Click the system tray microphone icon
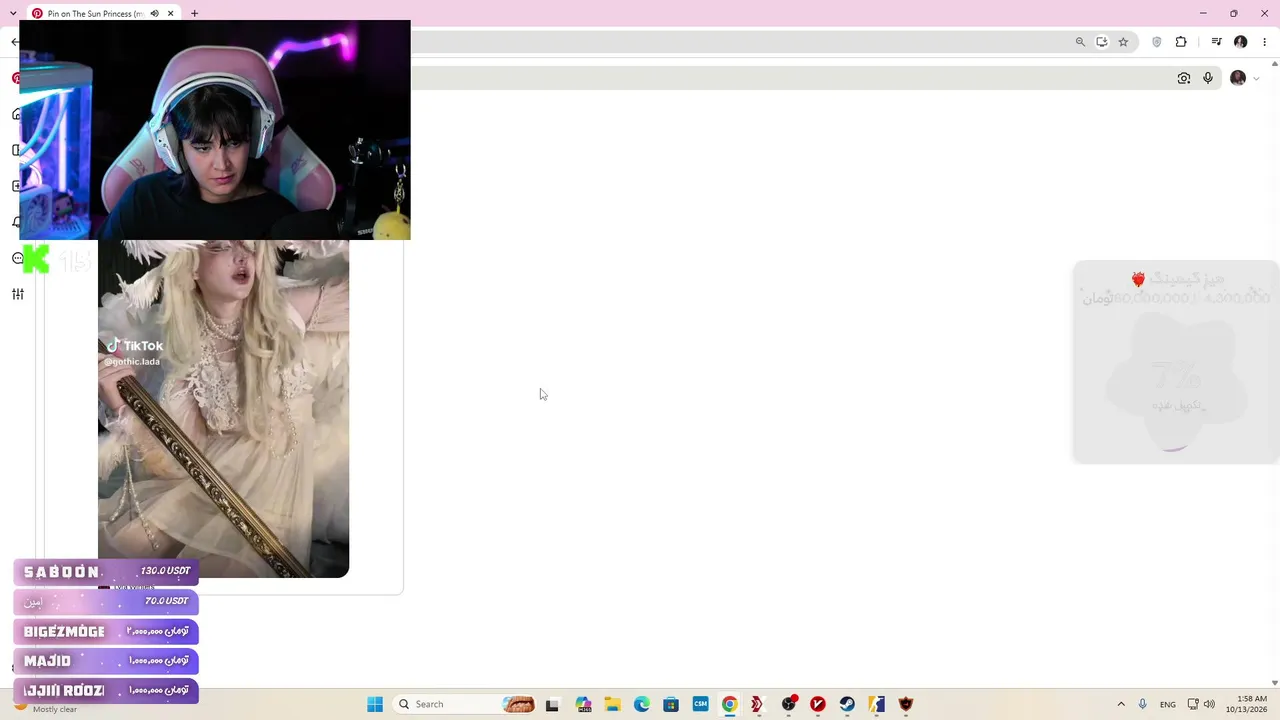This screenshot has width=1280, height=720. point(1143,704)
